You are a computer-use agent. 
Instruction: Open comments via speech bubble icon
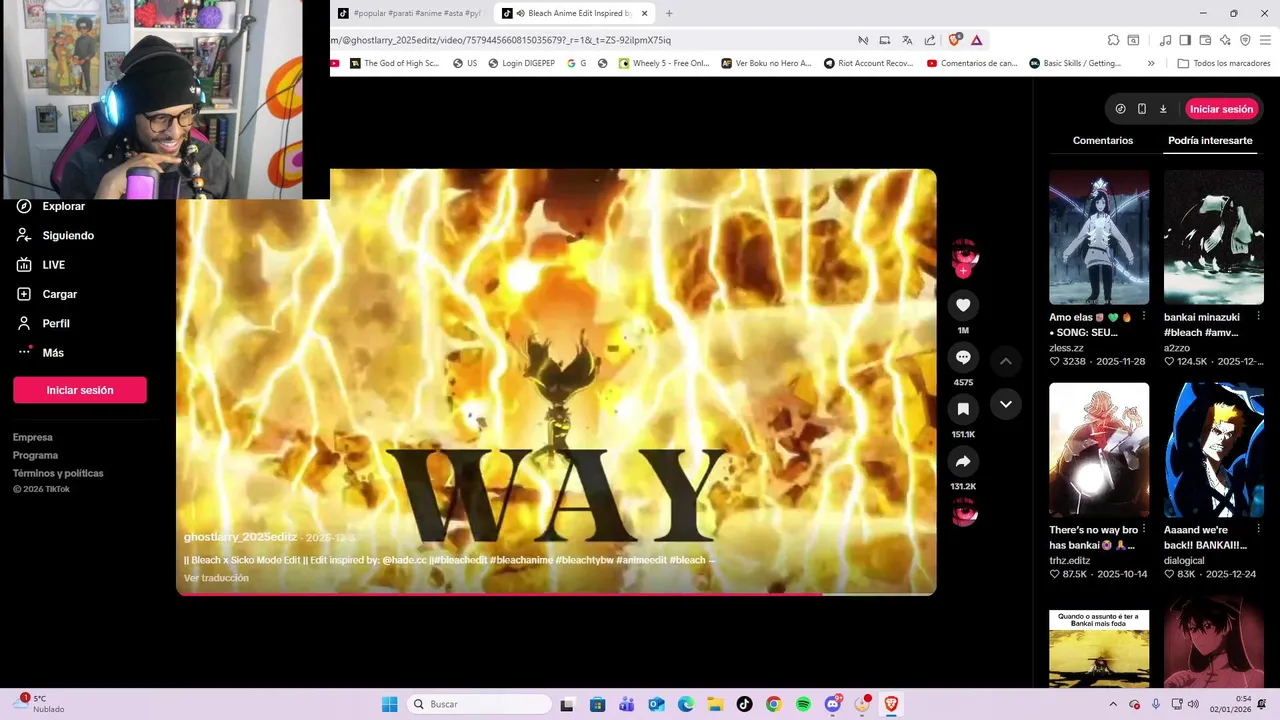click(x=963, y=357)
